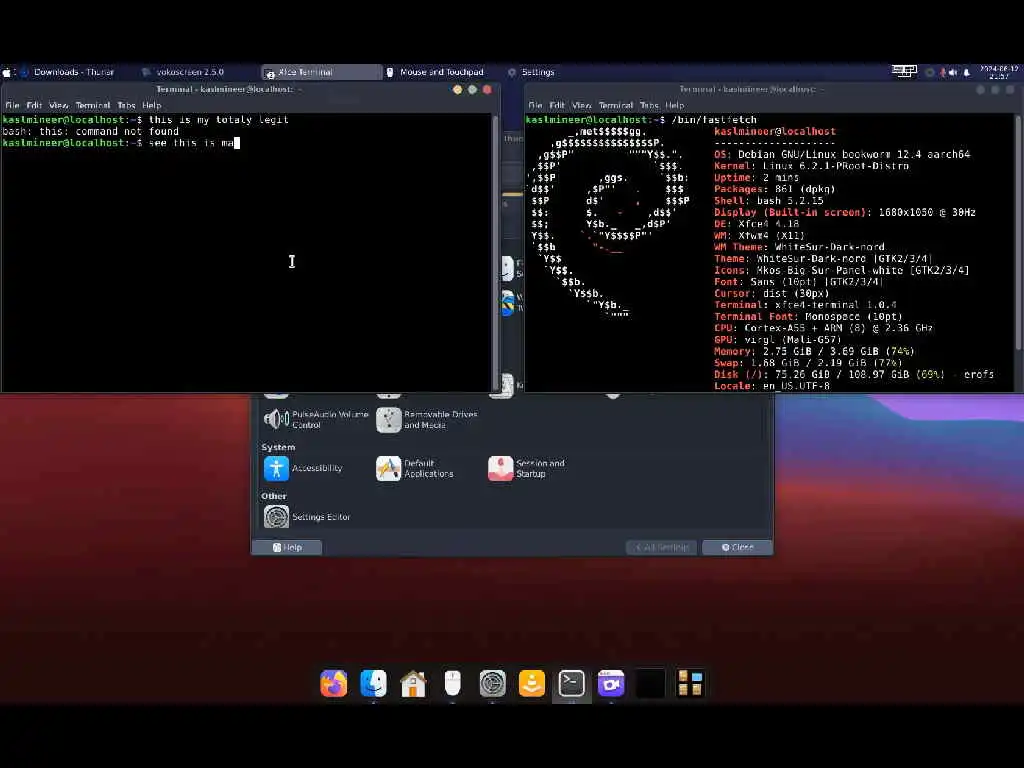Click the left terminal prompt 'see this is ma'
Image resolution: width=1024 pixels, height=768 pixels.
pos(191,142)
